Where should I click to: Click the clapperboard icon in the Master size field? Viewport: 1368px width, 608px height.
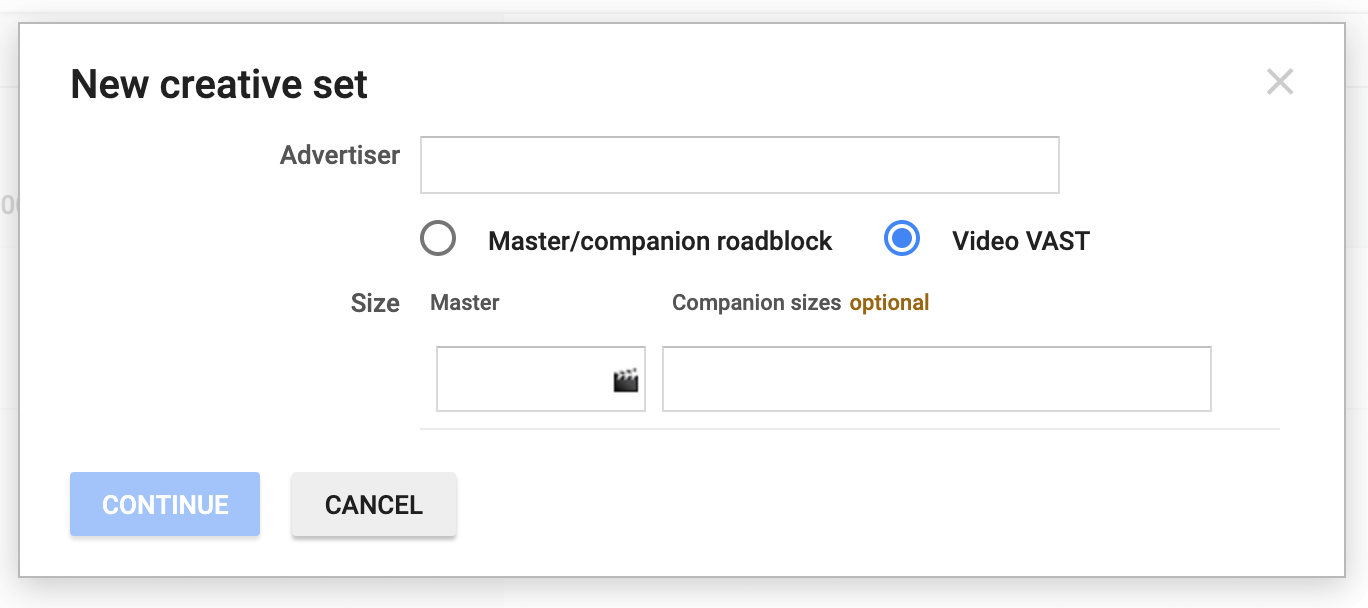[x=624, y=379]
